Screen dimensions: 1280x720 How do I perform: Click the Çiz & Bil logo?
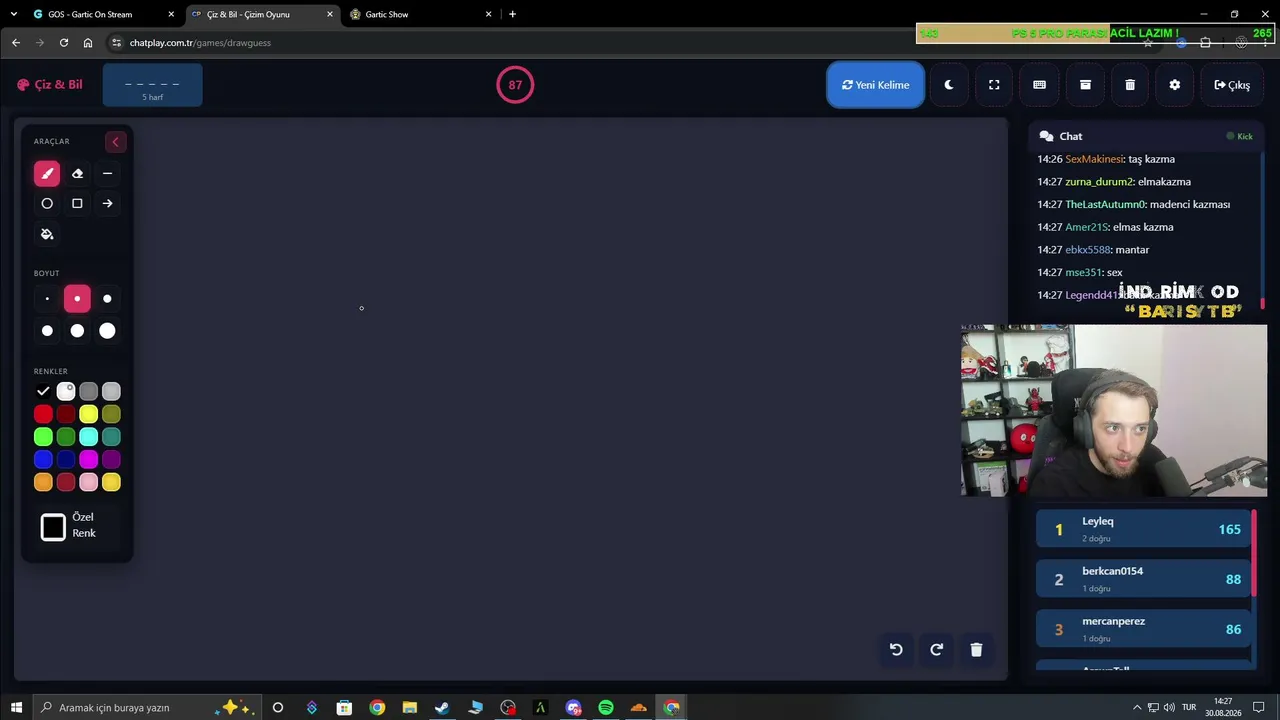[50, 85]
